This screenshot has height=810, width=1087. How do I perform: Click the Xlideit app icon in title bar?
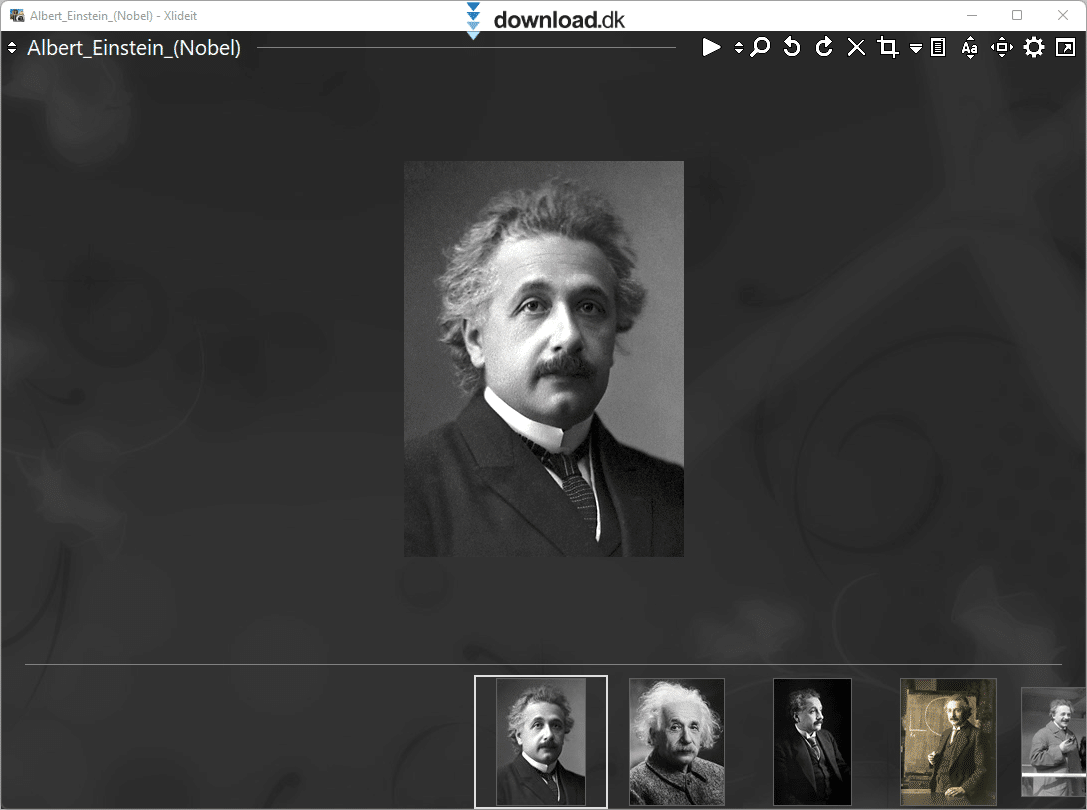(17, 15)
